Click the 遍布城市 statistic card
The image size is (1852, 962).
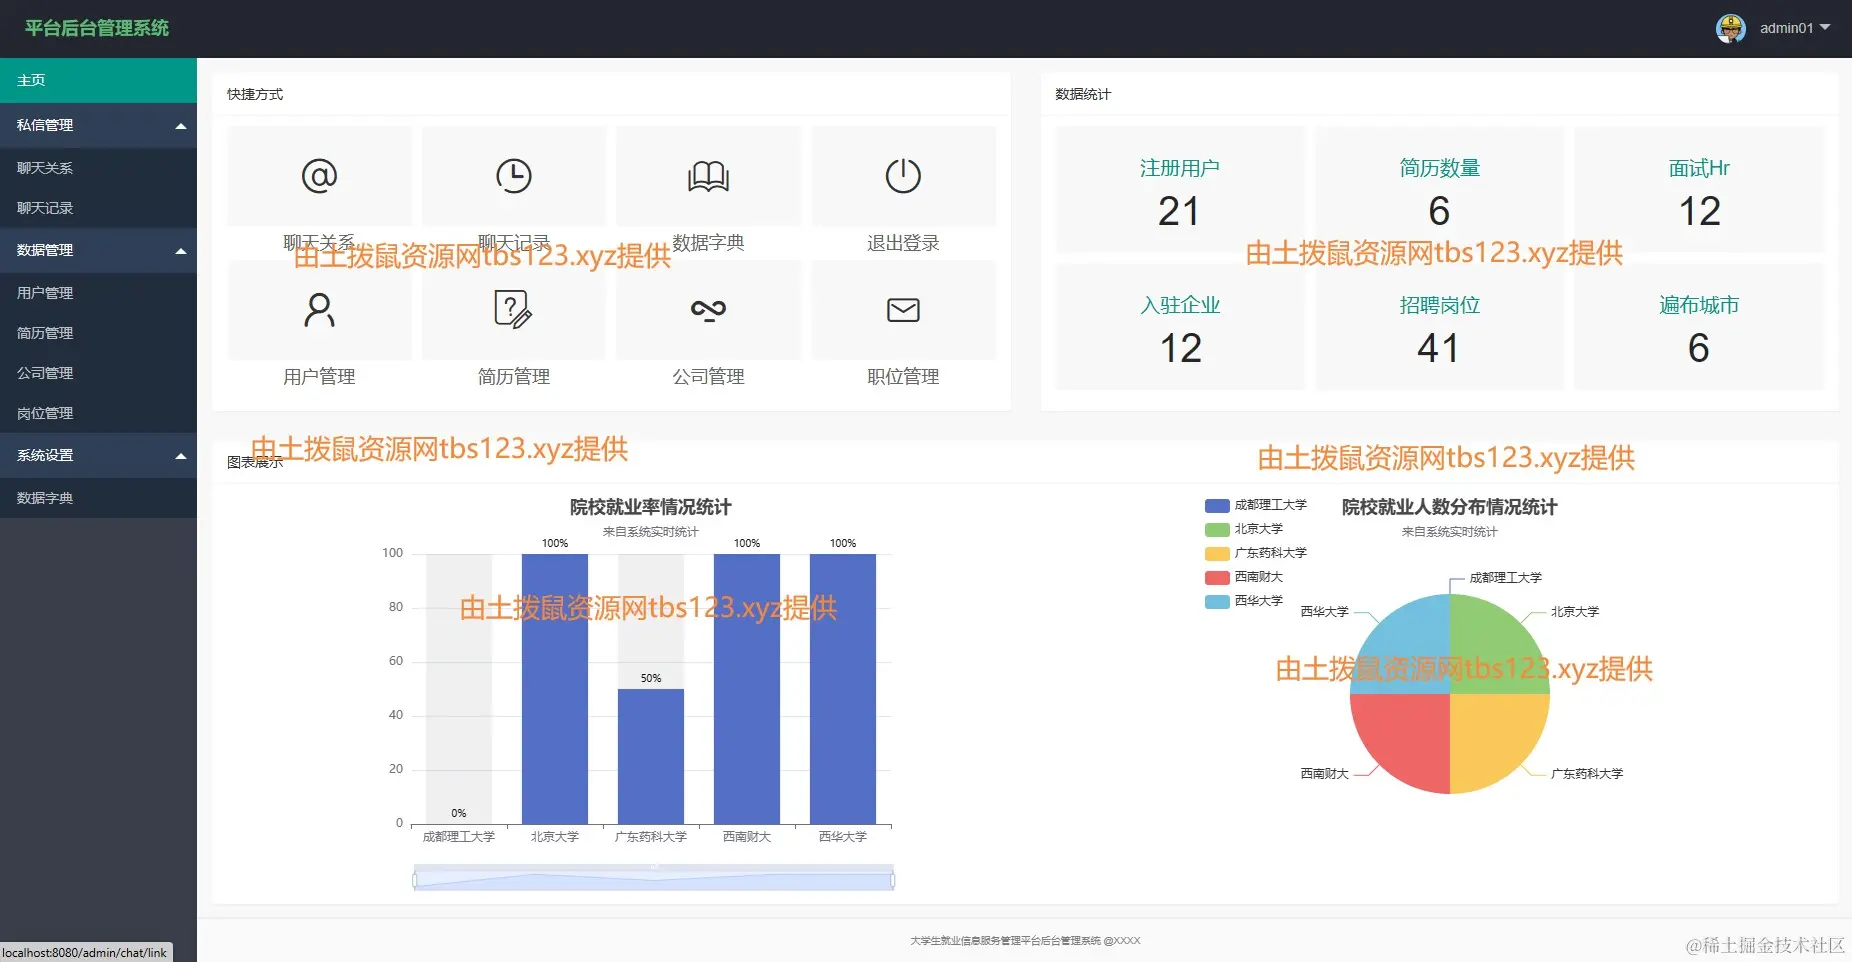click(1699, 326)
